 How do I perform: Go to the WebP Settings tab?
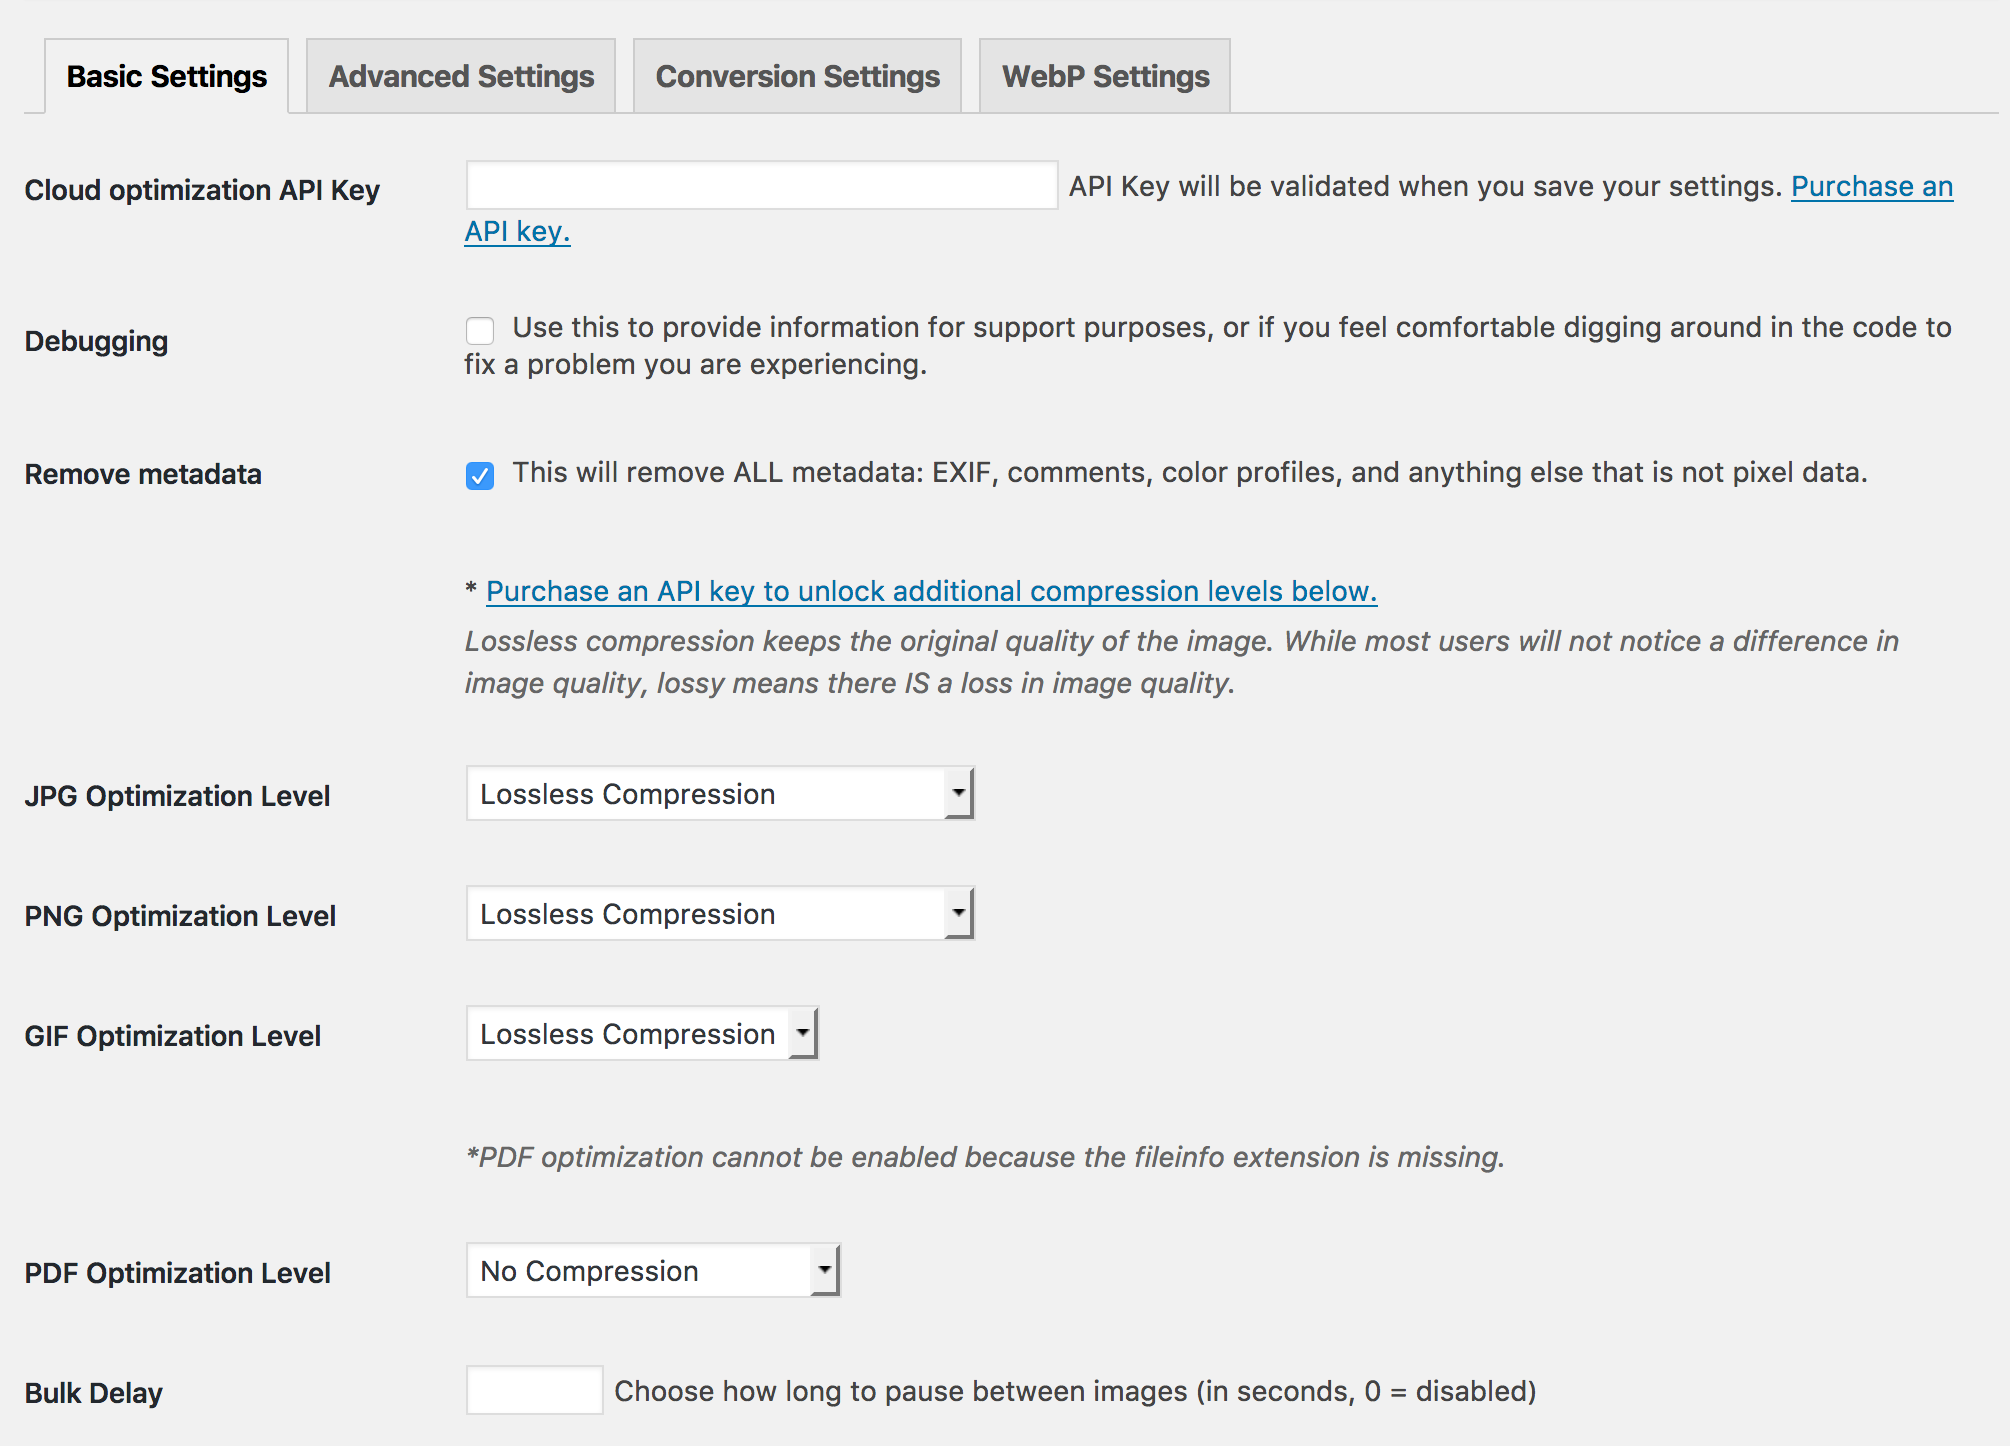coord(1105,77)
